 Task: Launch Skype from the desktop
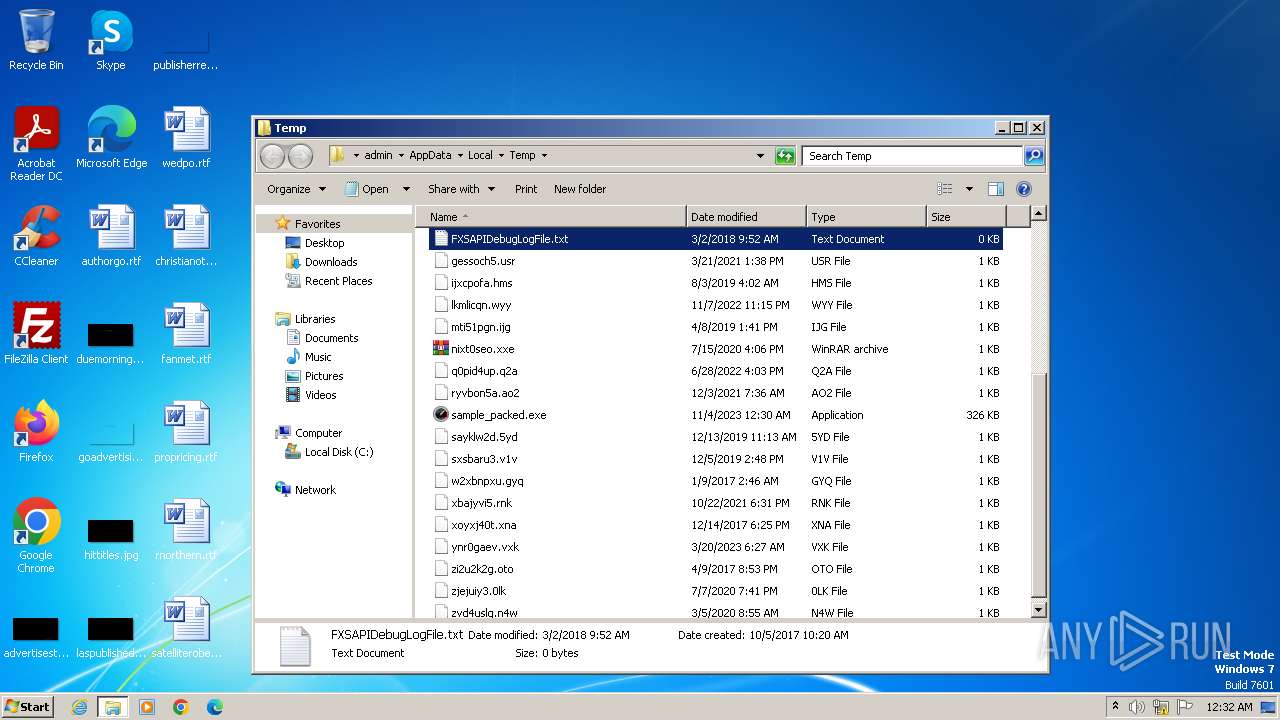point(111,40)
